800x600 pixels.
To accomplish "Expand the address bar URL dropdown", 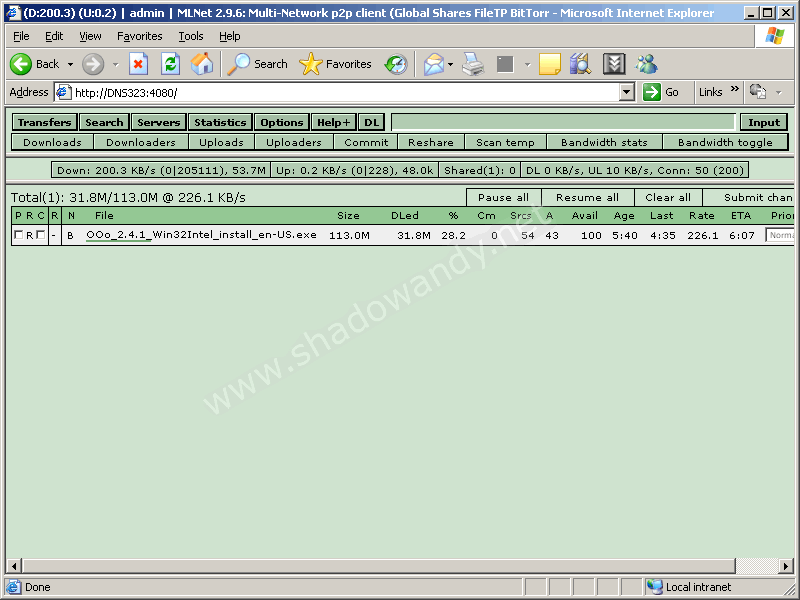I will (627, 92).
